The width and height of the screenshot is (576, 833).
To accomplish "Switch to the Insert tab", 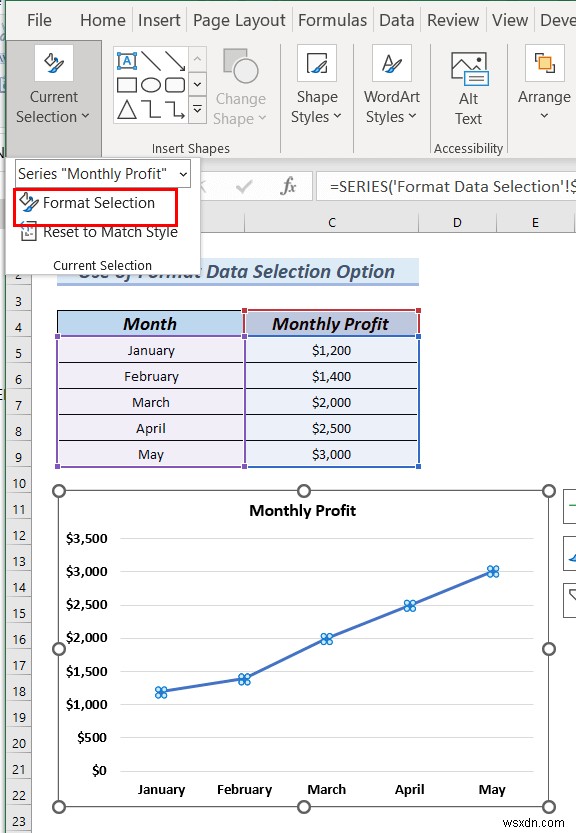I will click(x=159, y=20).
